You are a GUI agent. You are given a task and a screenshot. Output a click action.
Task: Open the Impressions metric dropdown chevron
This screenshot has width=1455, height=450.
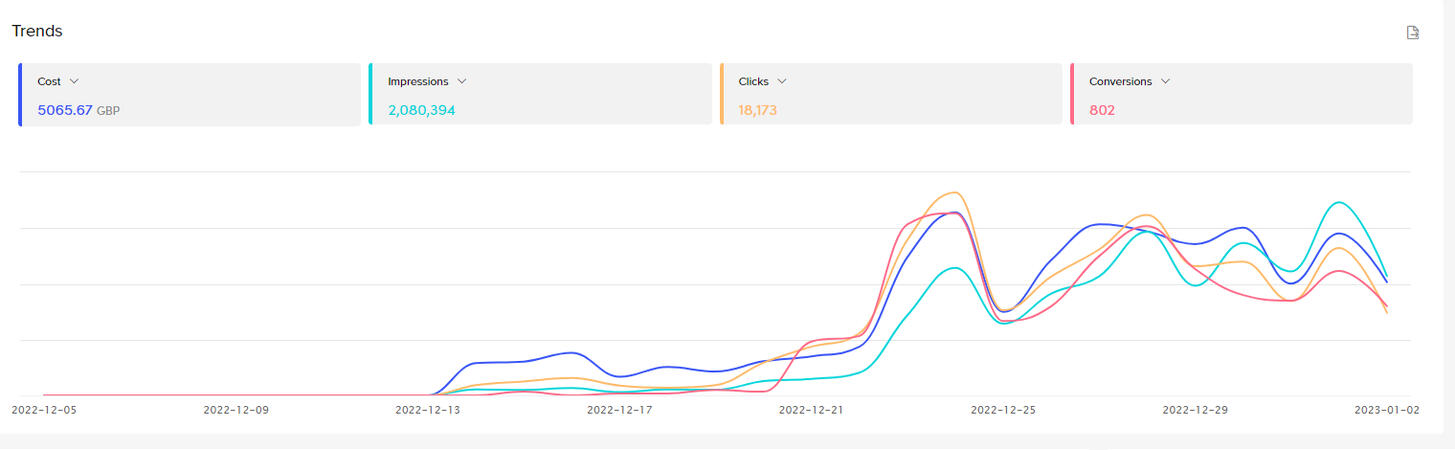coord(462,81)
